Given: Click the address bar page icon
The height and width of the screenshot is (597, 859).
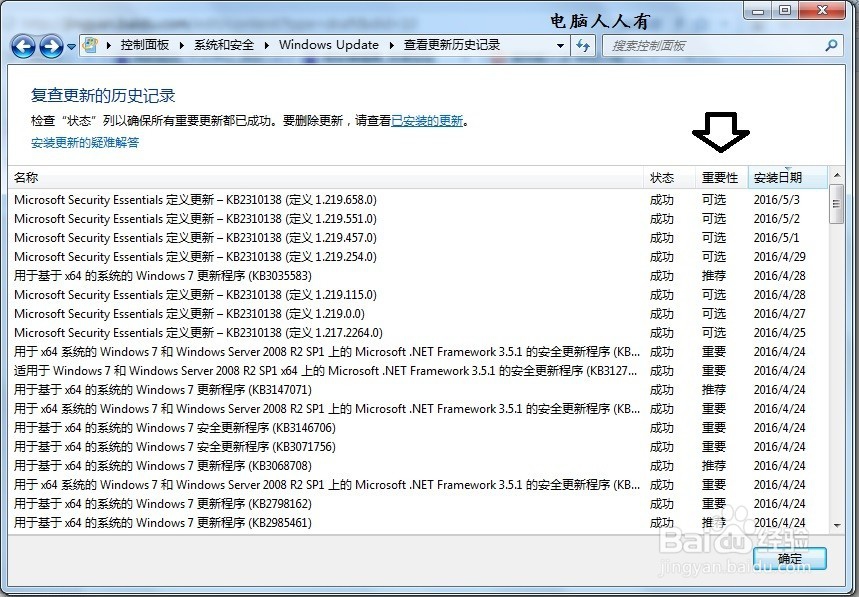Looking at the screenshot, I should 89,45.
